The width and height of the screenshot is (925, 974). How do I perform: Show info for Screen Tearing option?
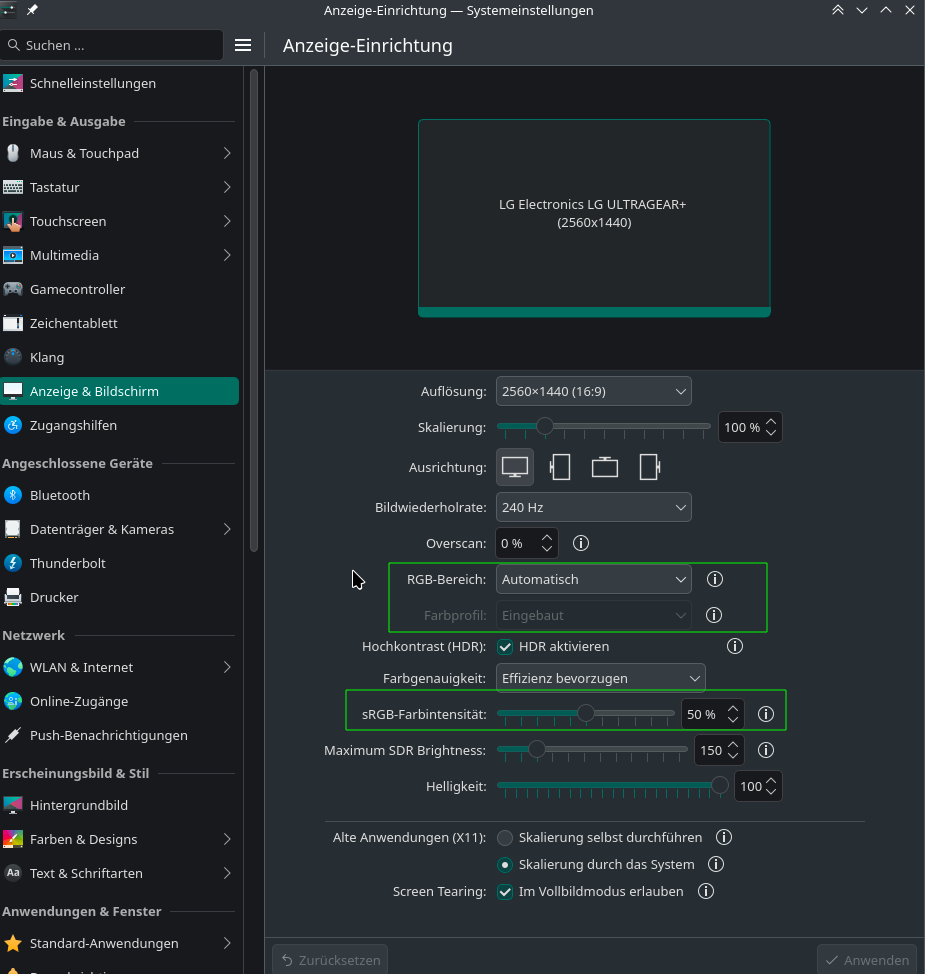click(706, 891)
